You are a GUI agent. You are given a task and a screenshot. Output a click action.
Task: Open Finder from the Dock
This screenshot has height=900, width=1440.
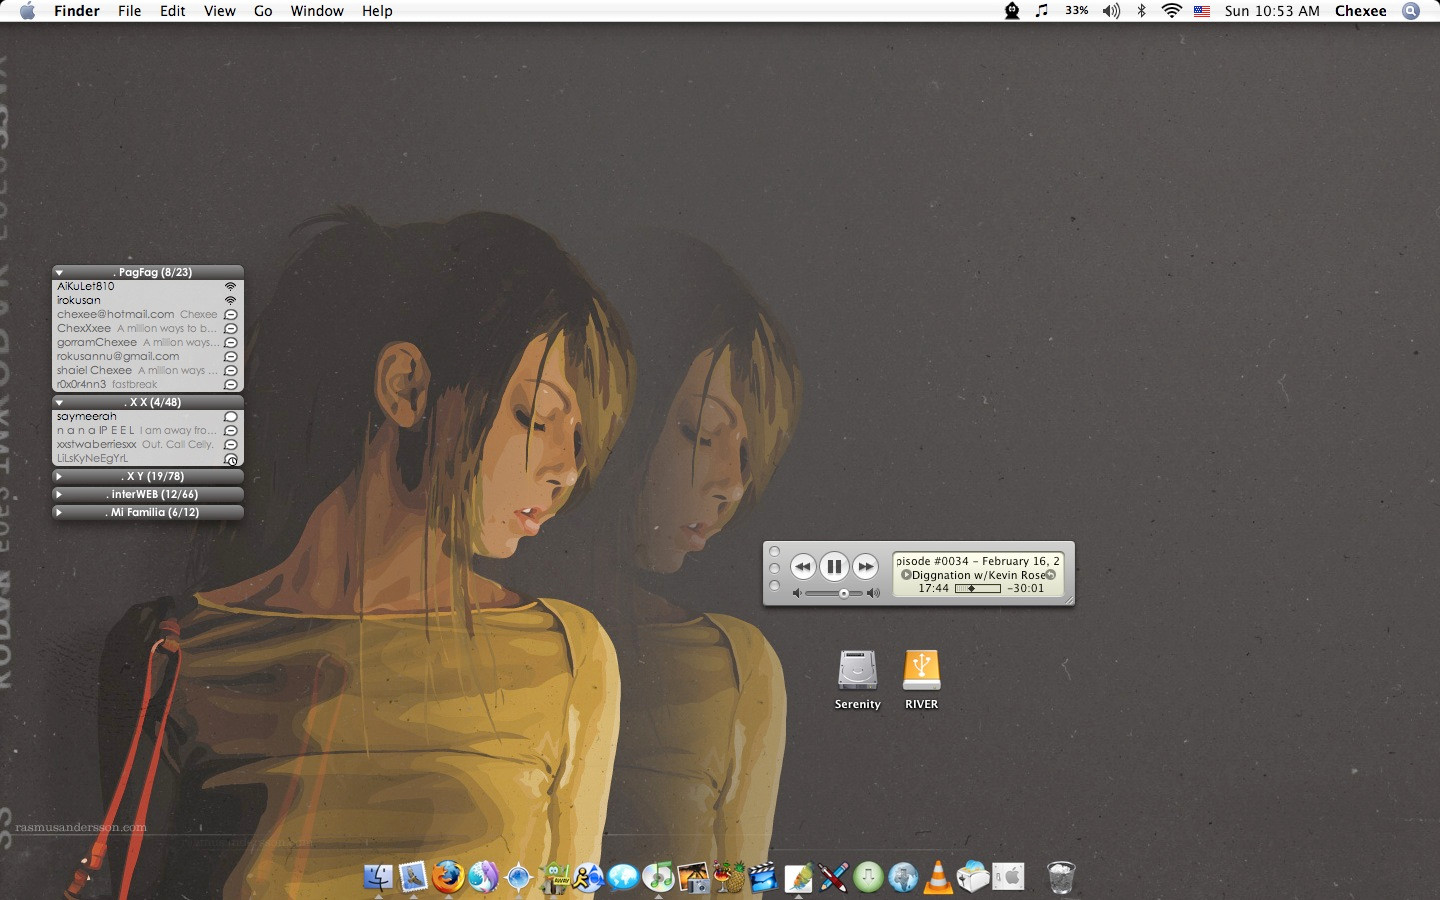378,877
